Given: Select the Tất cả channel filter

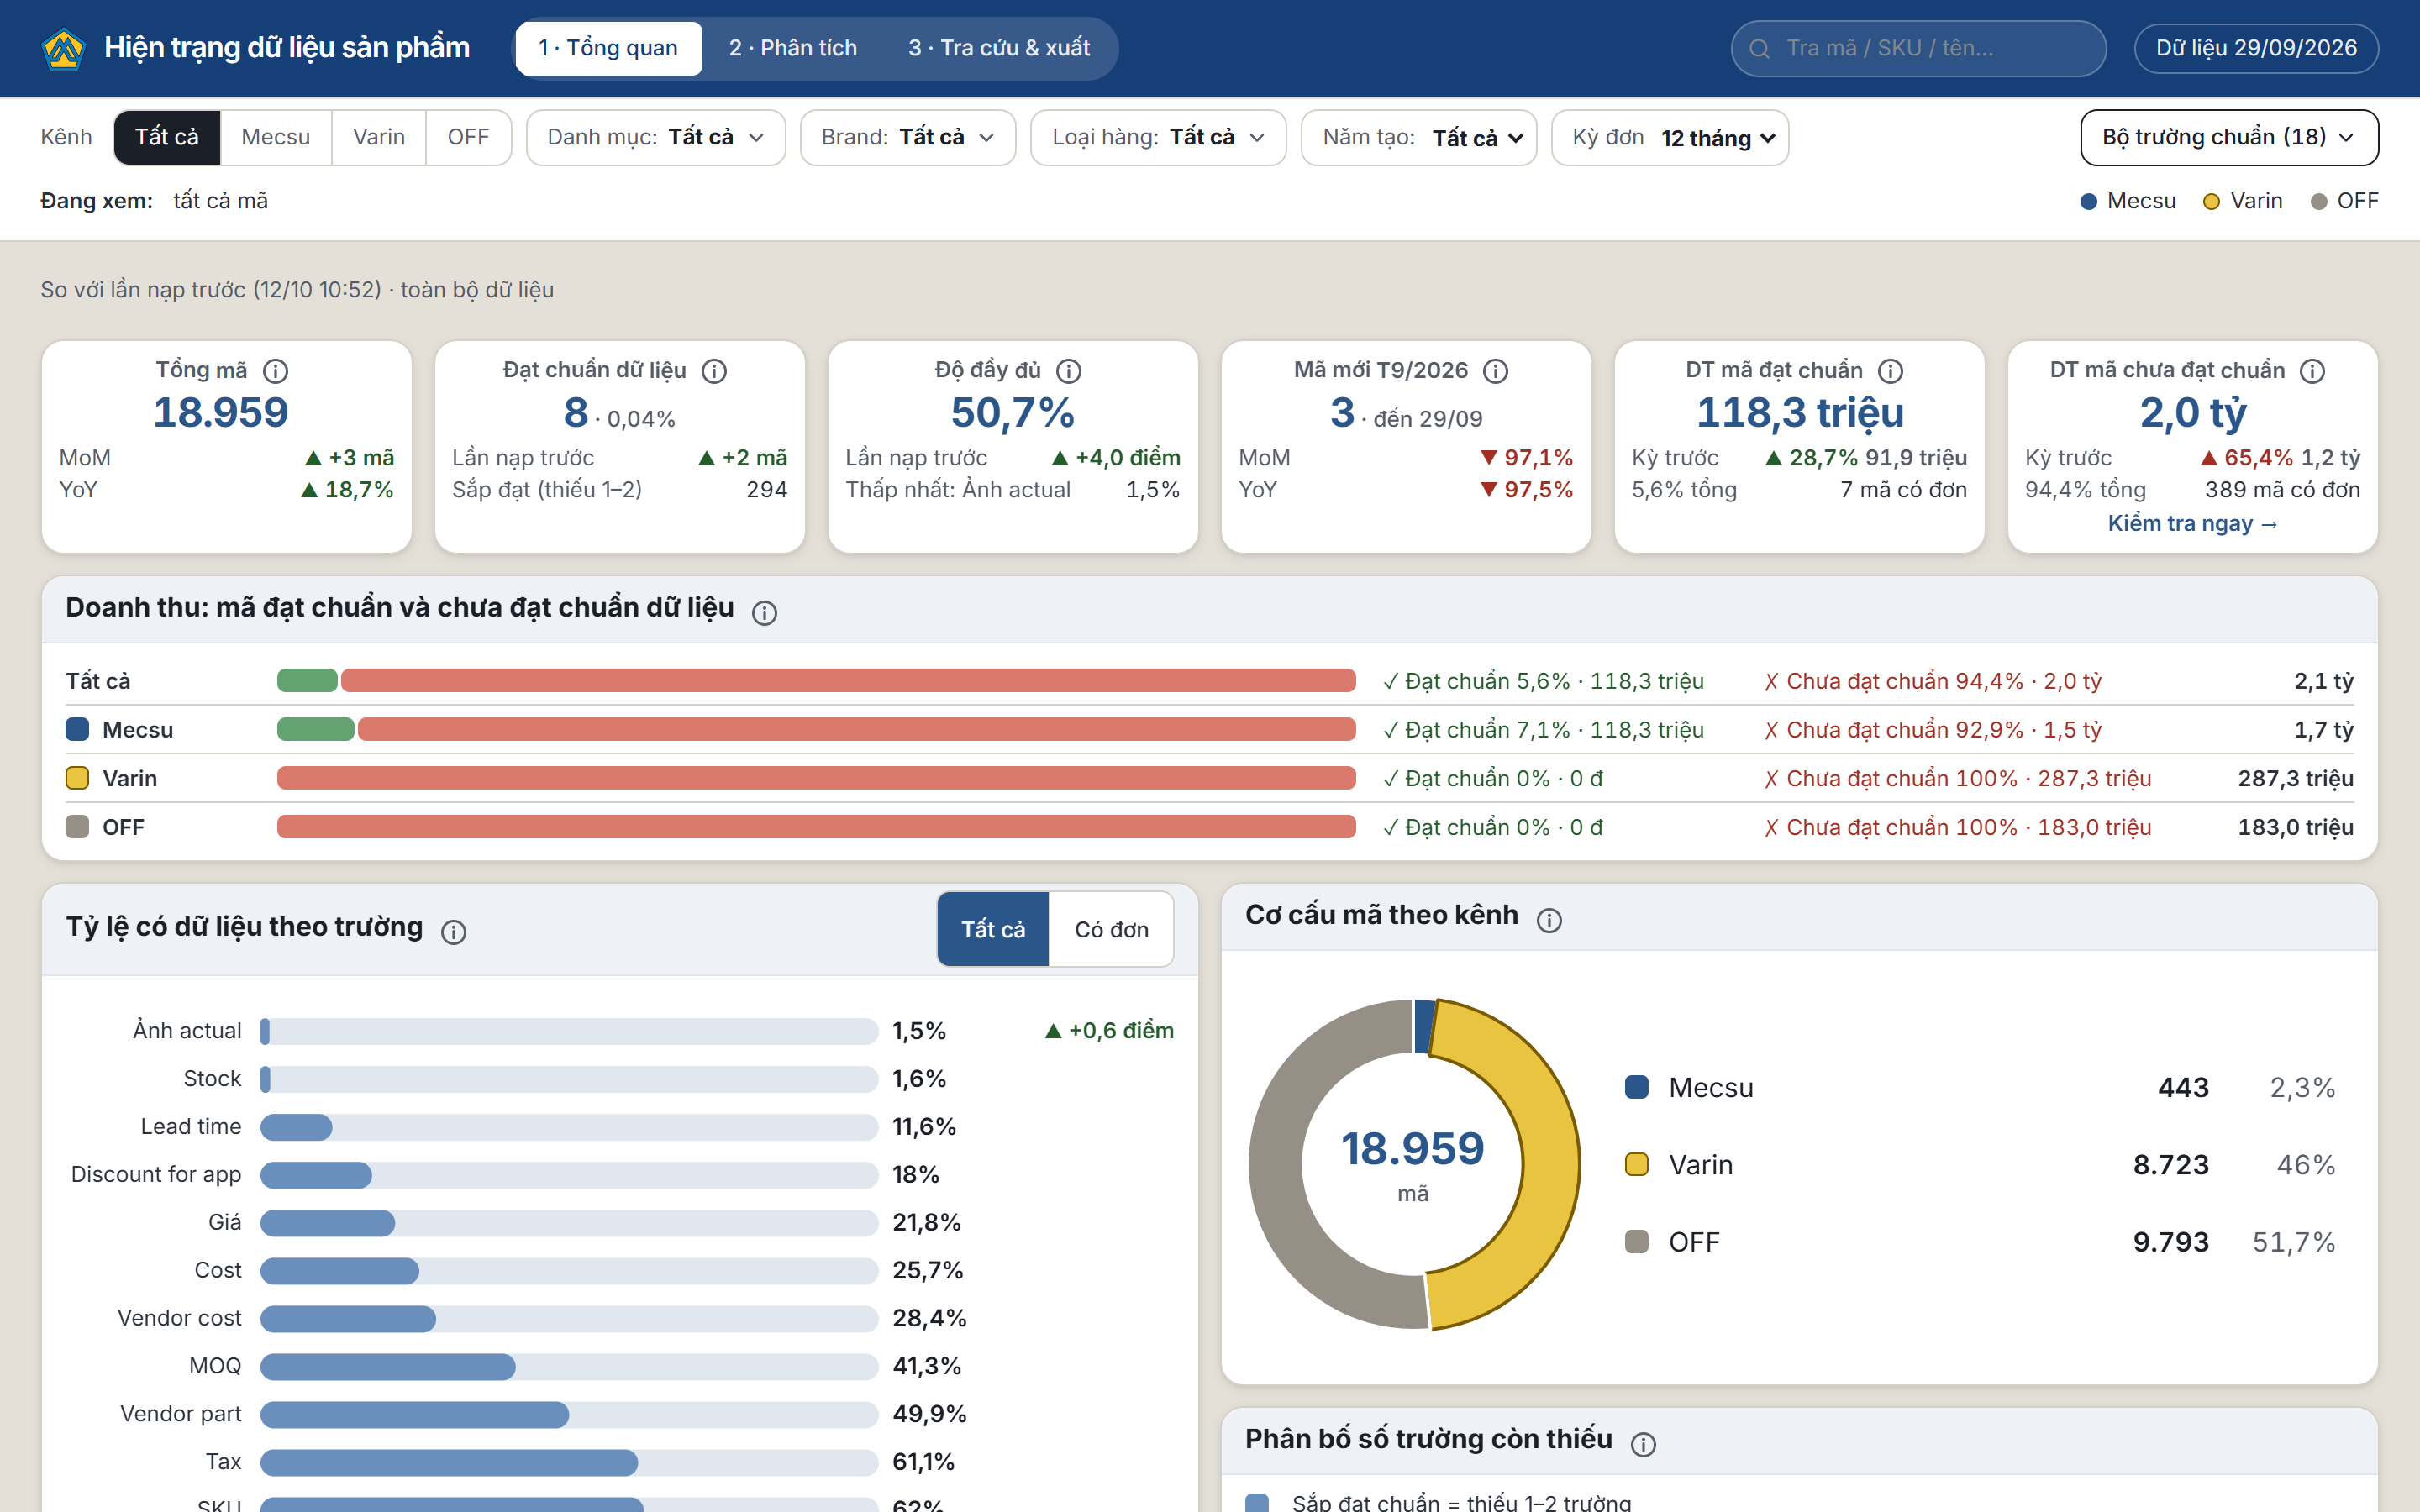Looking at the screenshot, I should [x=166, y=137].
